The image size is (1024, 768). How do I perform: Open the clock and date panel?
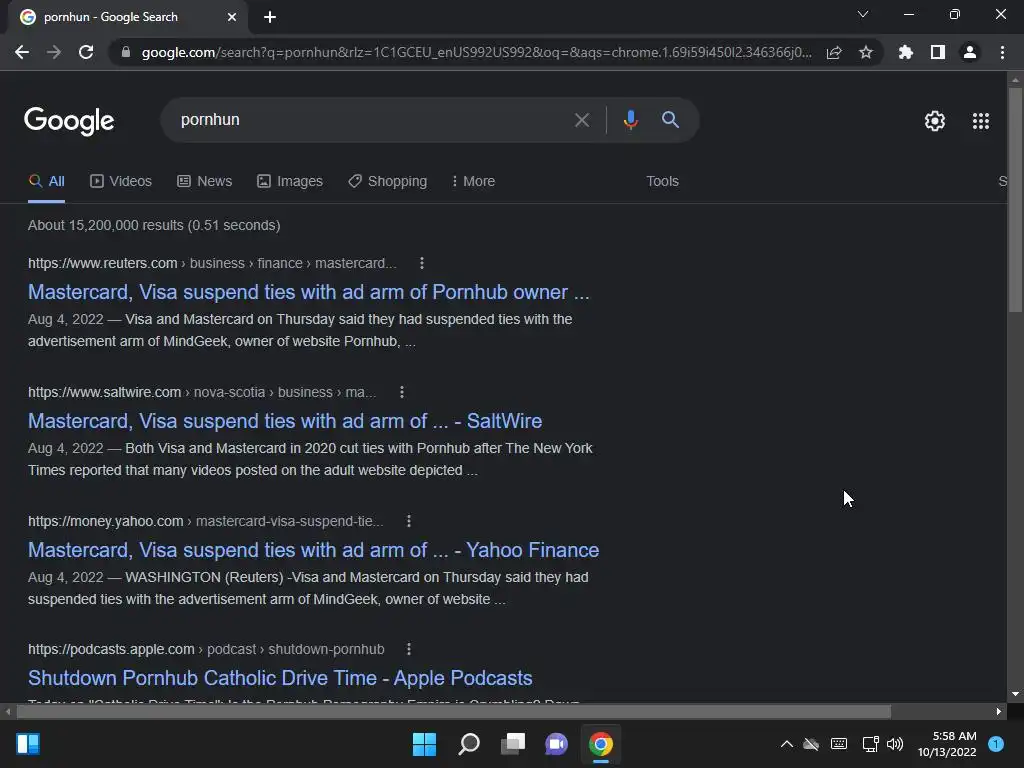(x=946, y=744)
